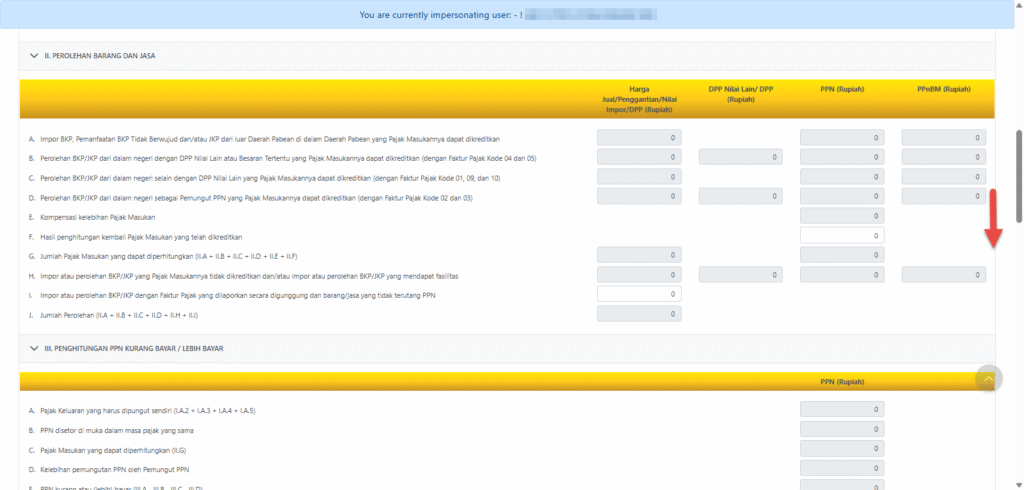The width and height of the screenshot is (1024, 490).
Task: Select PPN field for G Jumlah Pajak Masukan
Action: [x=841, y=255]
